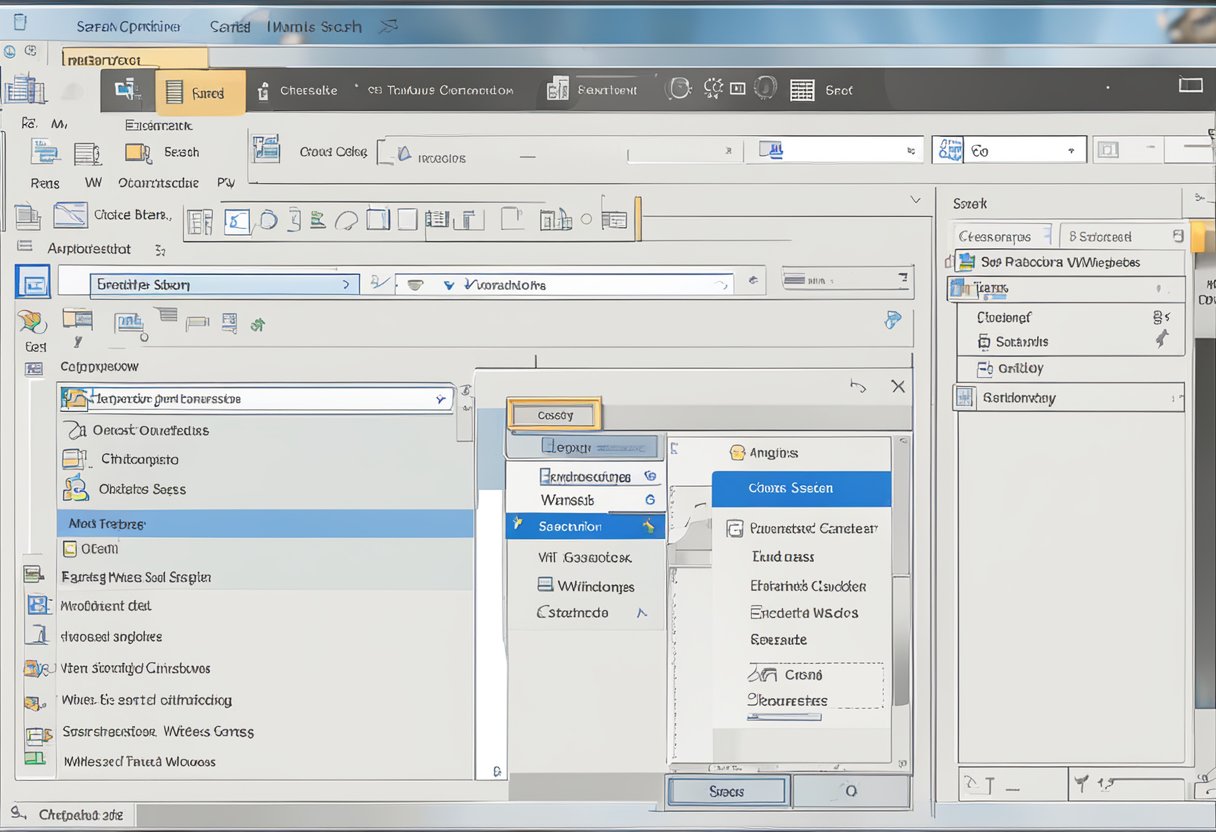Toggle the checkbox beside Oteam
The width and height of the screenshot is (1216, 832).
[x=70, y=548]
